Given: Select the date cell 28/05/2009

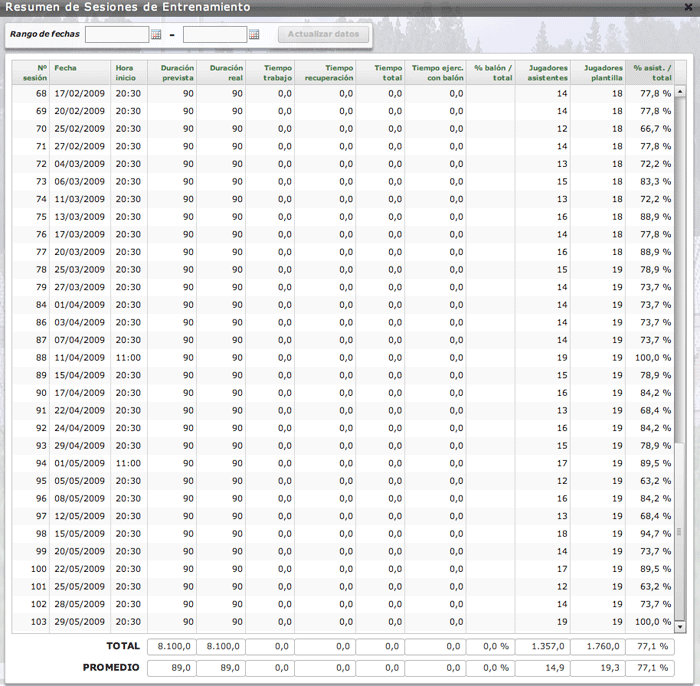Looking at the screenshot, I should click(x=79, y=604).
